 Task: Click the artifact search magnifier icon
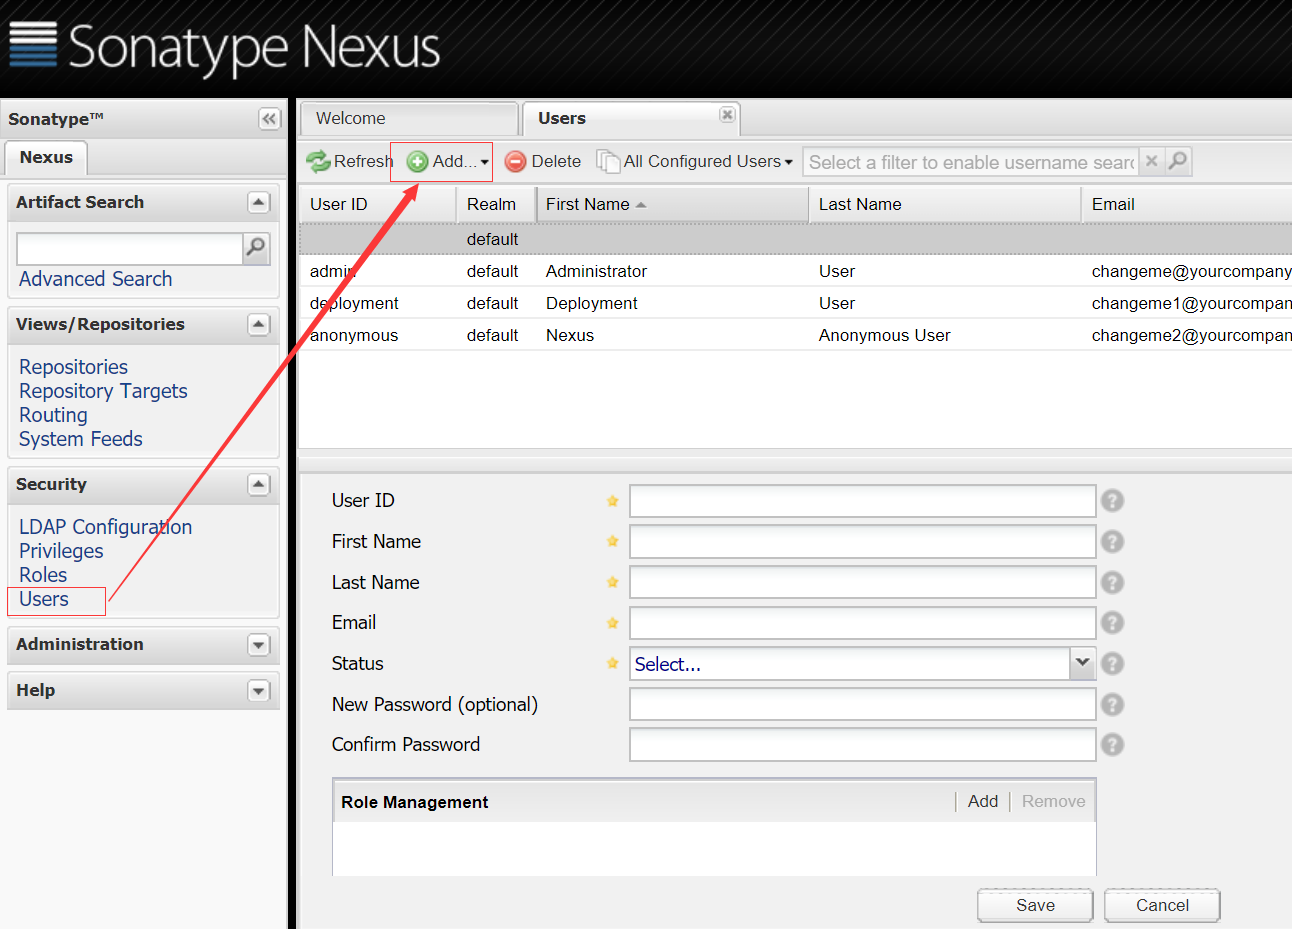pyautogui.click(x=256, y=247)
